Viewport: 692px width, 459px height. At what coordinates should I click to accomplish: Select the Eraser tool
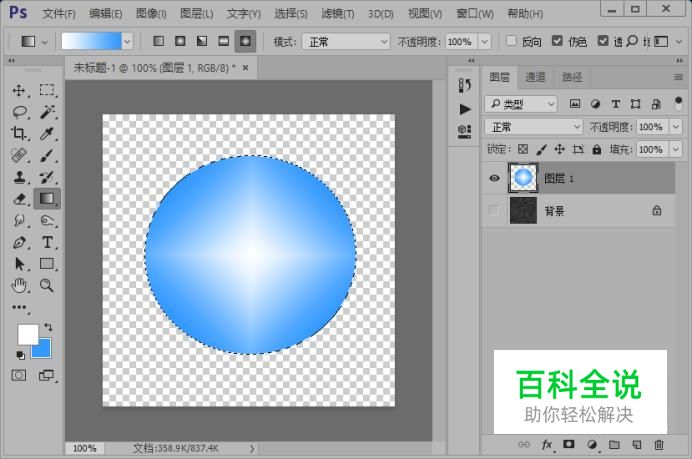[x=20, y=199]
